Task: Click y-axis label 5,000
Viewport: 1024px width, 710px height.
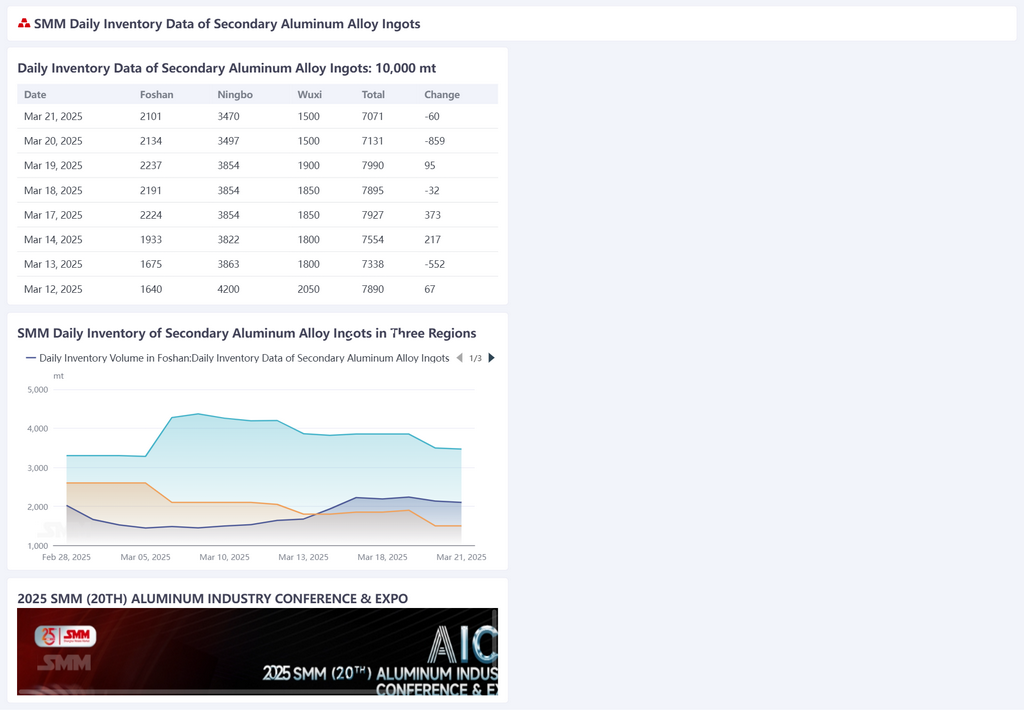Action: (38, 390)
